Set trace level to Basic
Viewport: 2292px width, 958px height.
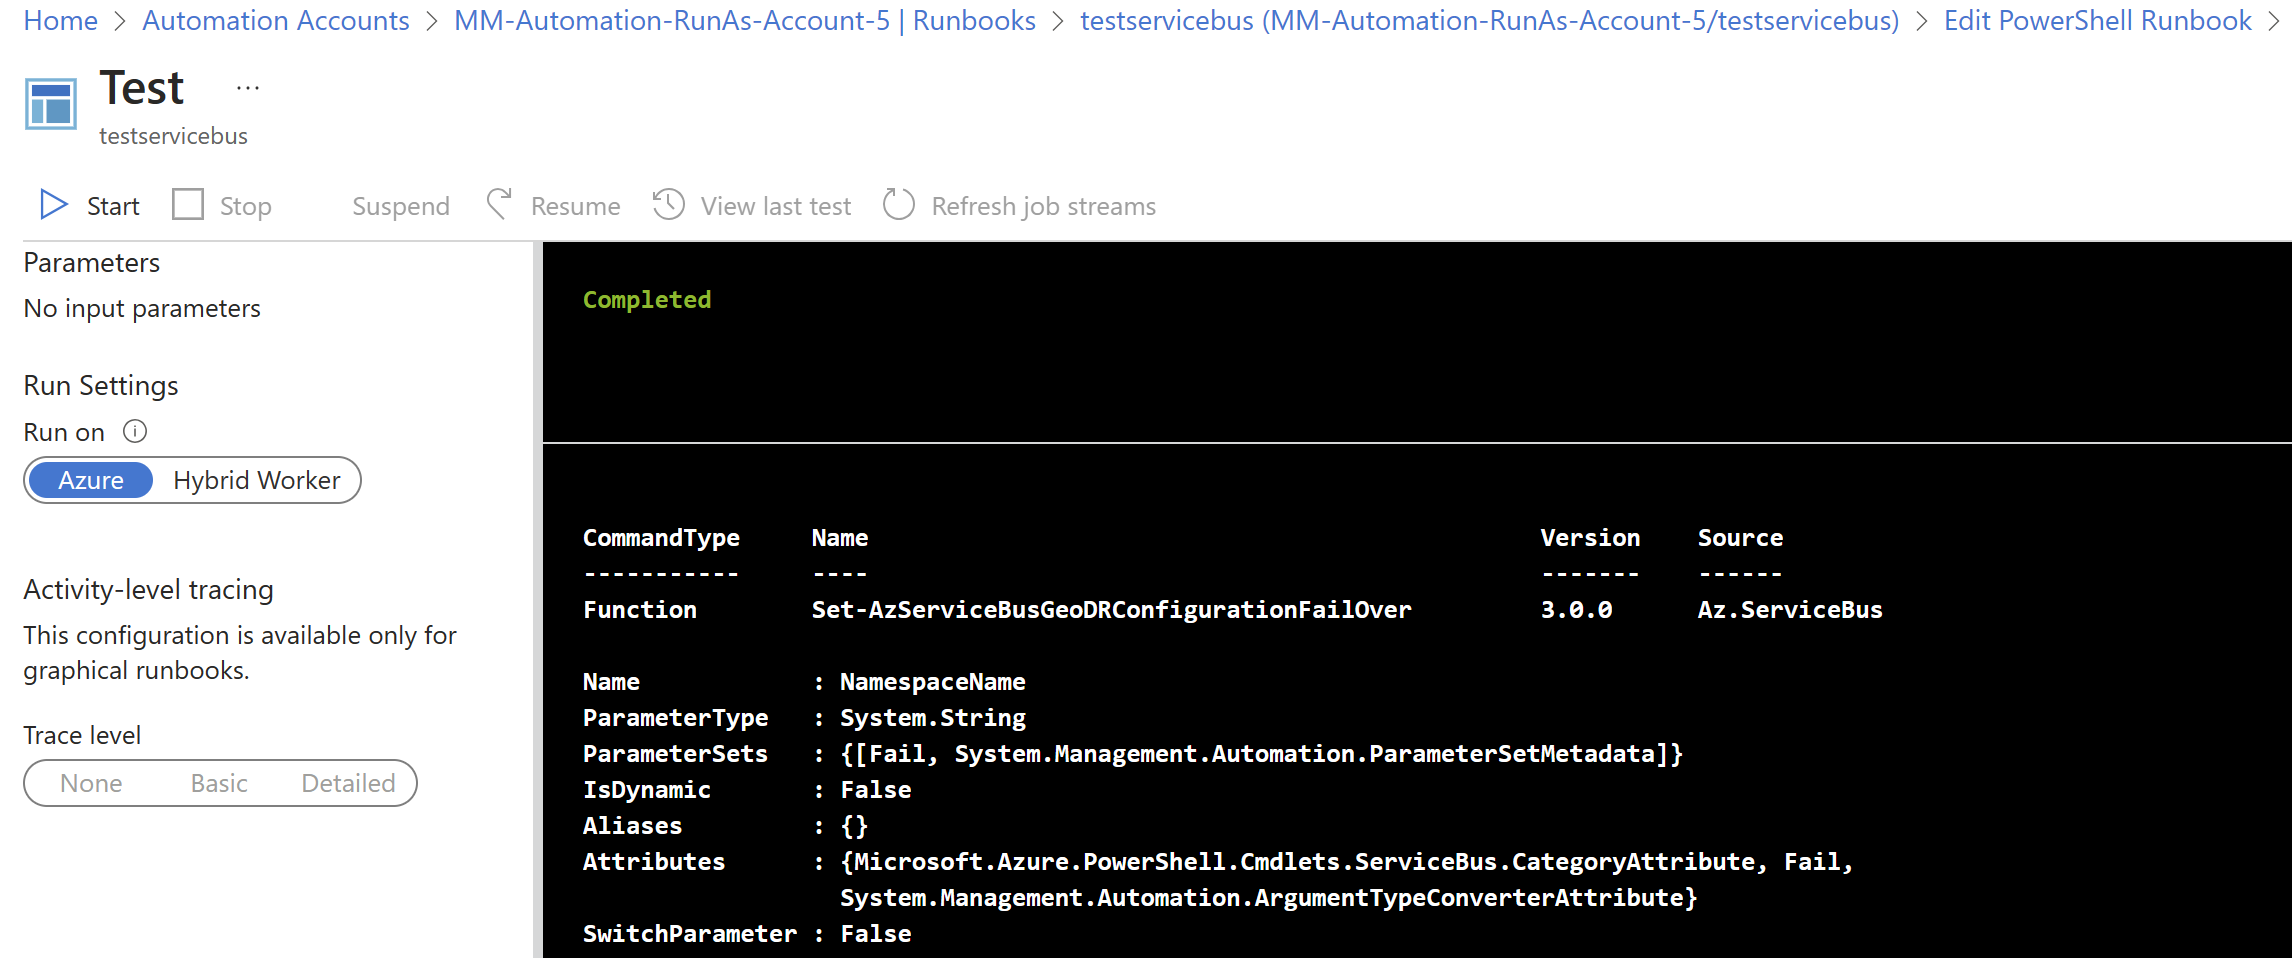(218, 783)
